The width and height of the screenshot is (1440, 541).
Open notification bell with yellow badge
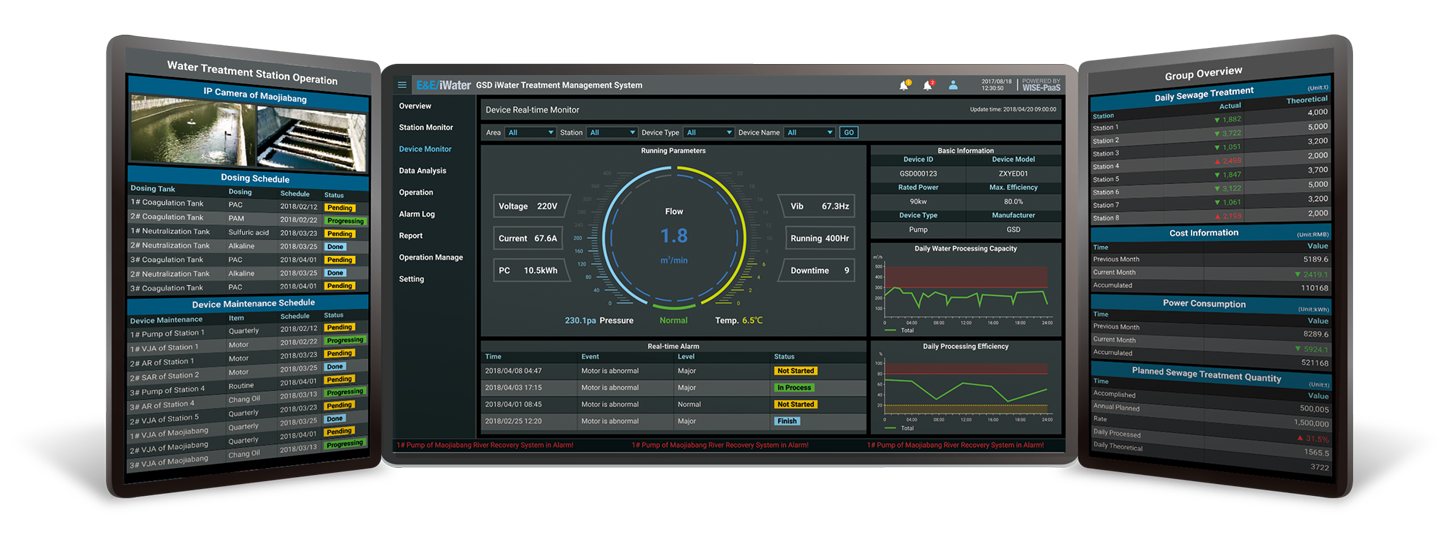[x=904, y=85]
